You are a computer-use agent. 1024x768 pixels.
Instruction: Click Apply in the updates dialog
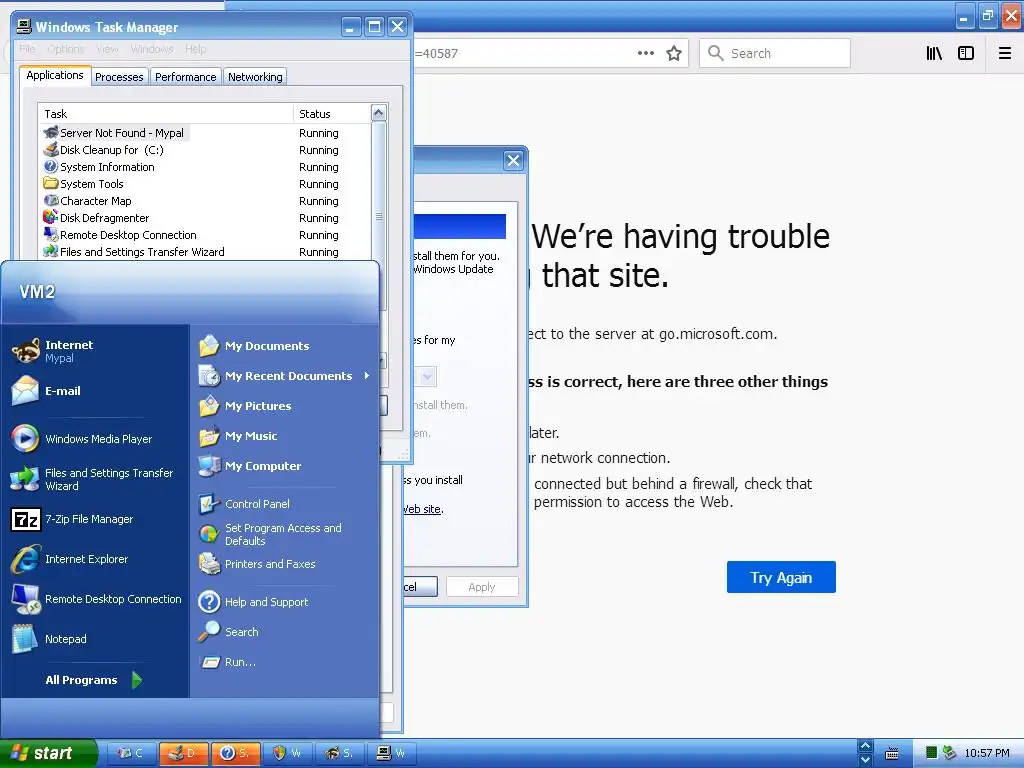pos(482,586)
